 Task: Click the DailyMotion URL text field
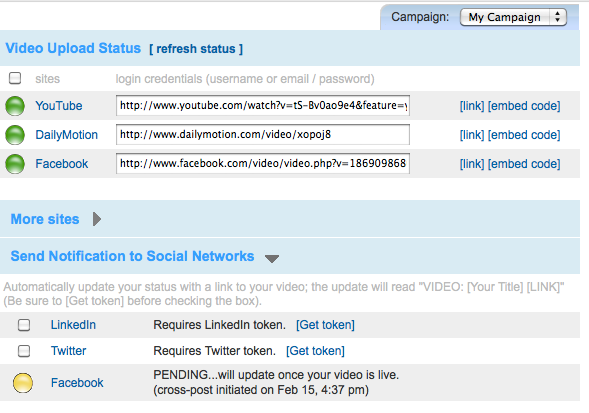click(x=263, y=135)
